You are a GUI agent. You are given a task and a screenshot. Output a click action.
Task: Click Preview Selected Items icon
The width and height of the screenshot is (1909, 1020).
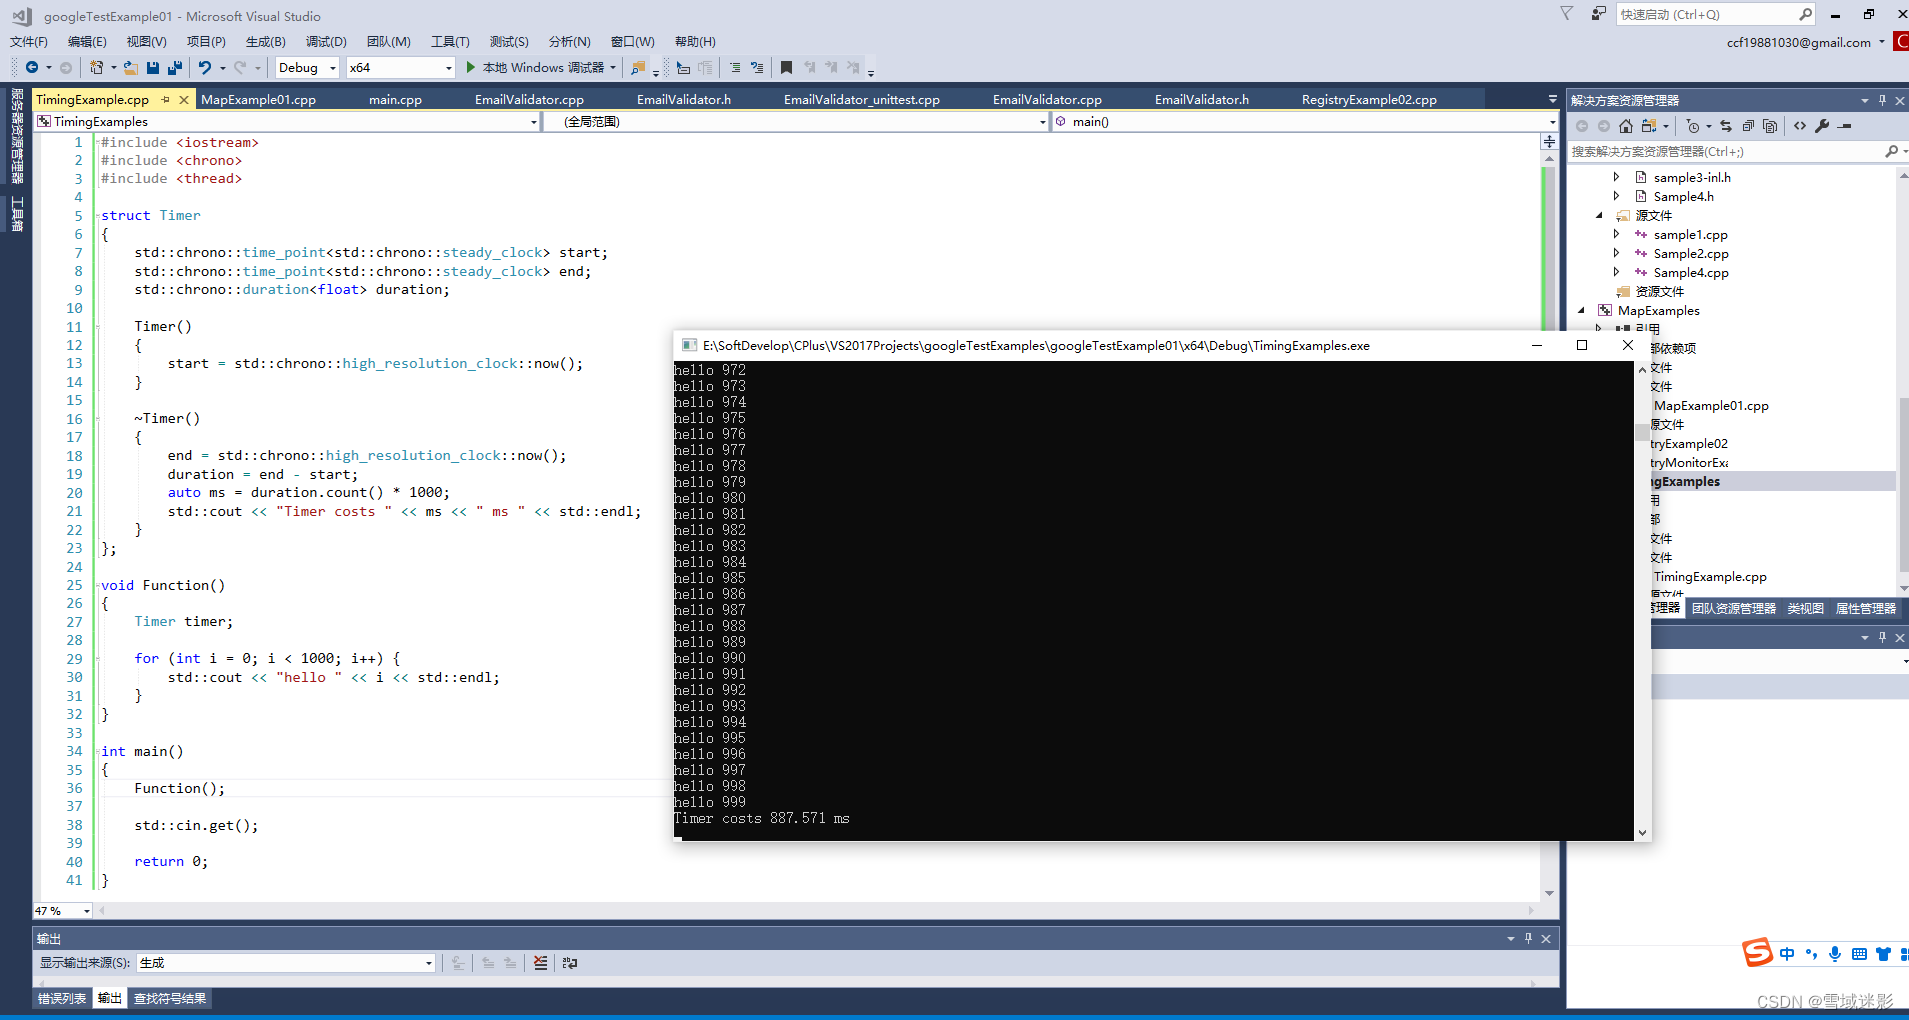pos(1845,126)
